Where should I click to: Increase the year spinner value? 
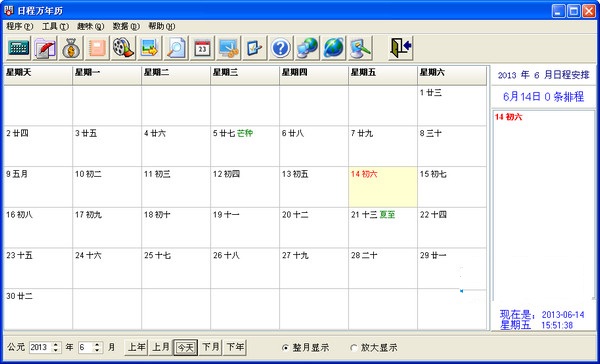click(56, 344)
